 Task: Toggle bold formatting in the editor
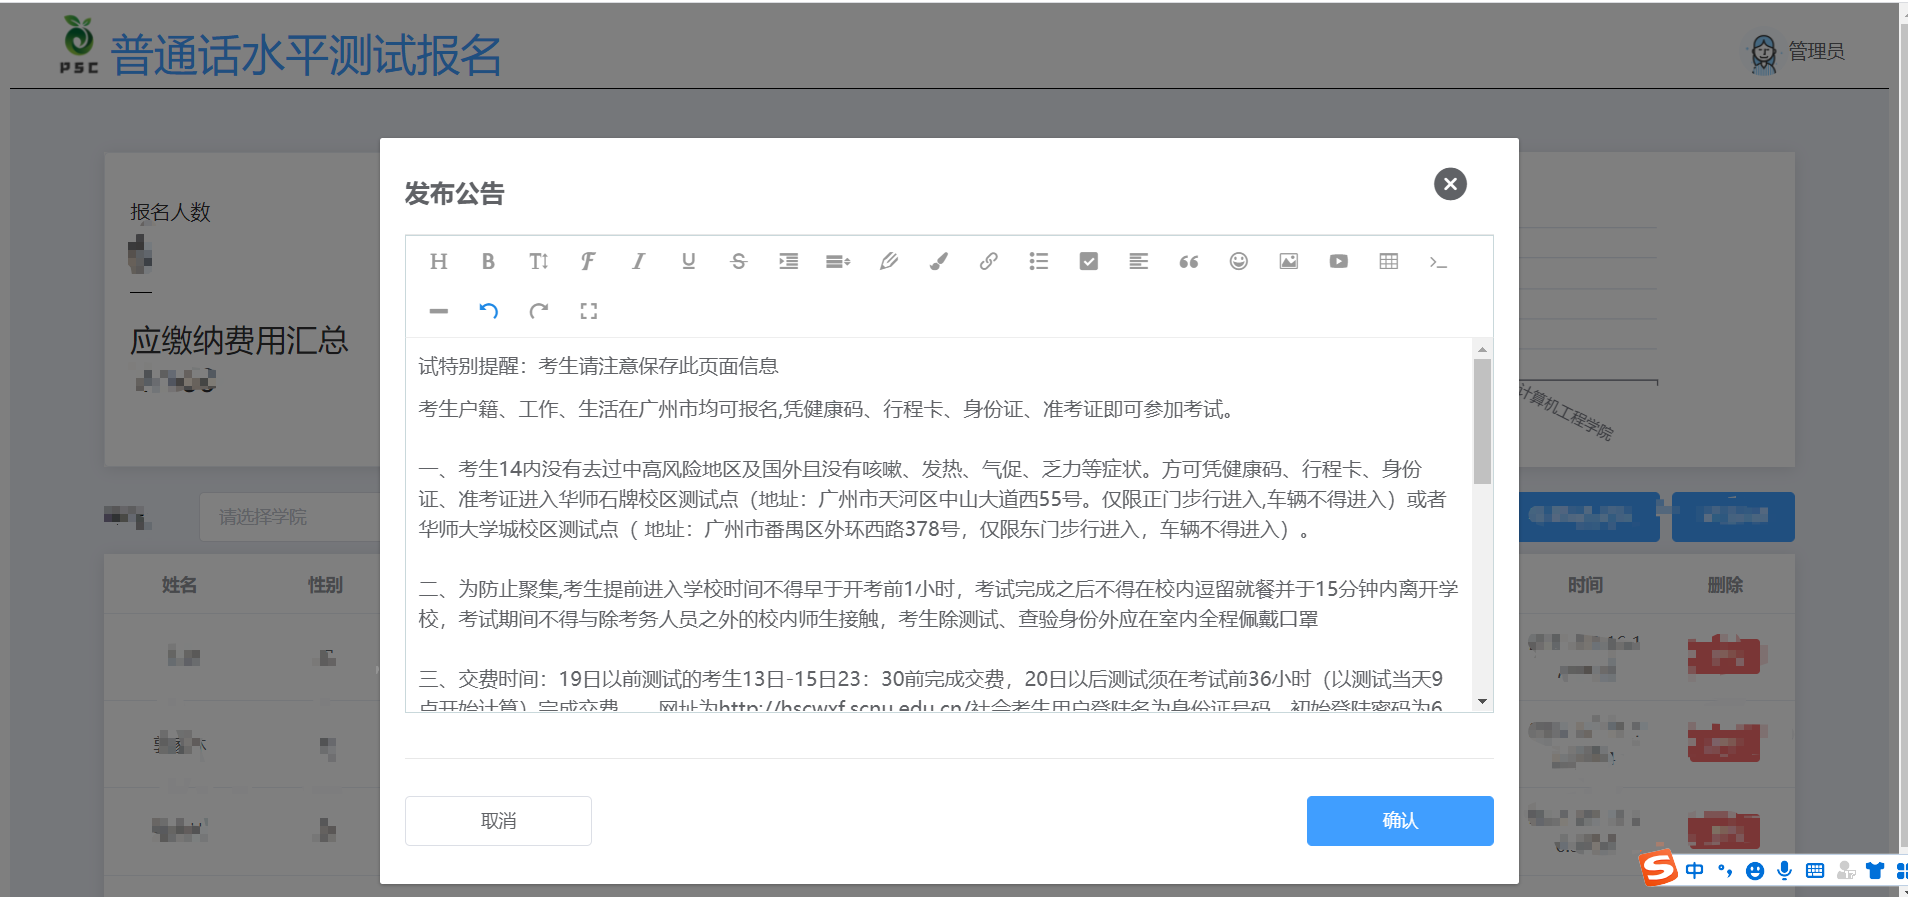click(x=488, y=261)
